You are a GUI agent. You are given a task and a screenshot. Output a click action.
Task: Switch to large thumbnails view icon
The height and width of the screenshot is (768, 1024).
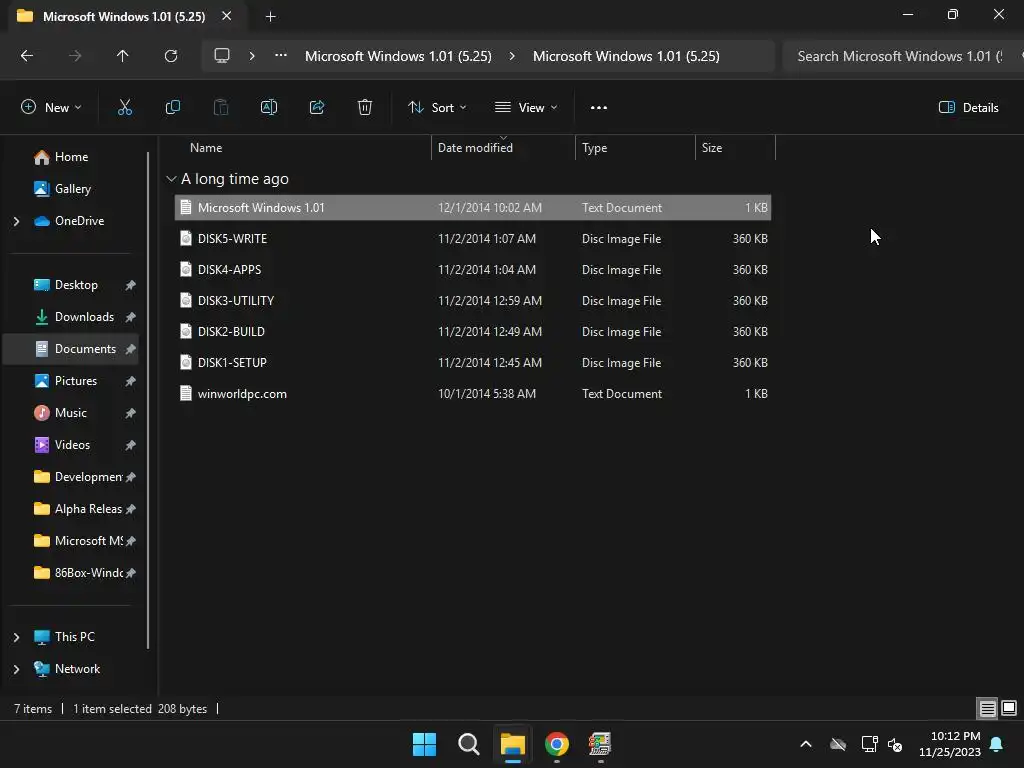[x=1009, y=708]
